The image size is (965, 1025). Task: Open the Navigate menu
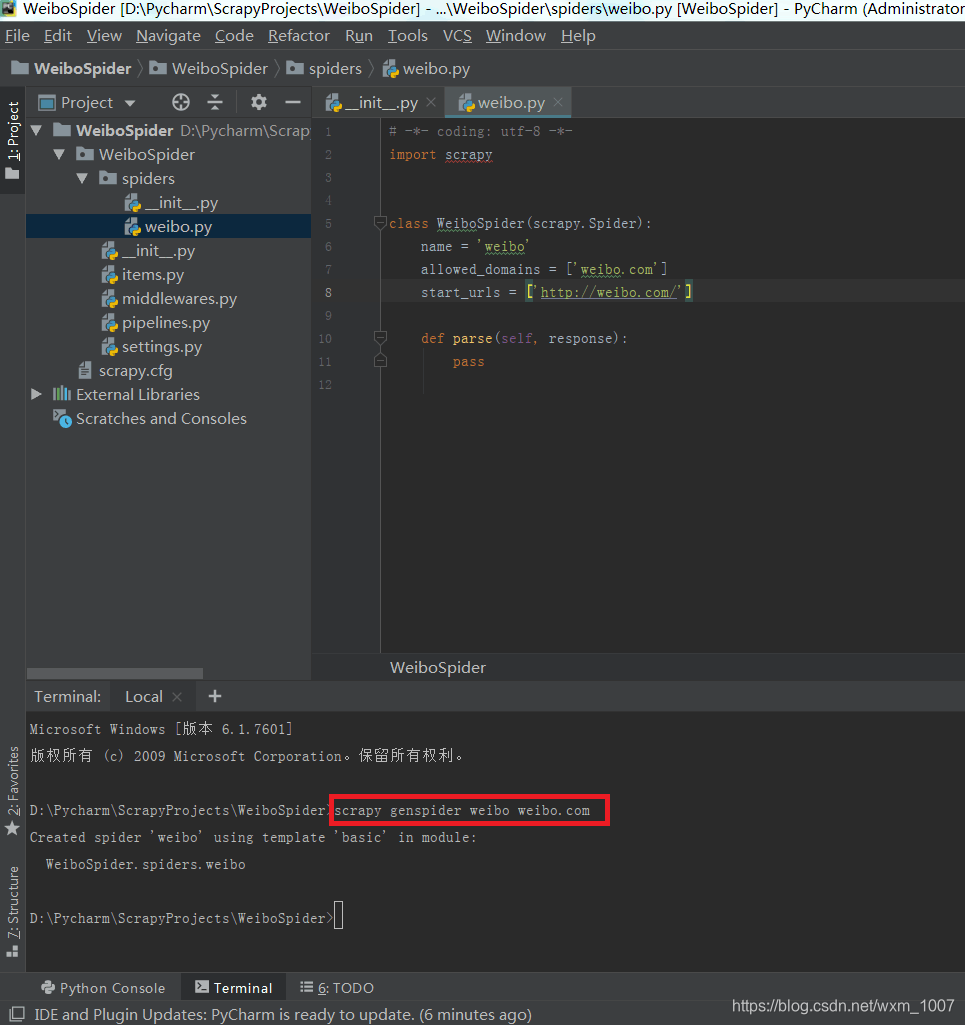[168, 36]
